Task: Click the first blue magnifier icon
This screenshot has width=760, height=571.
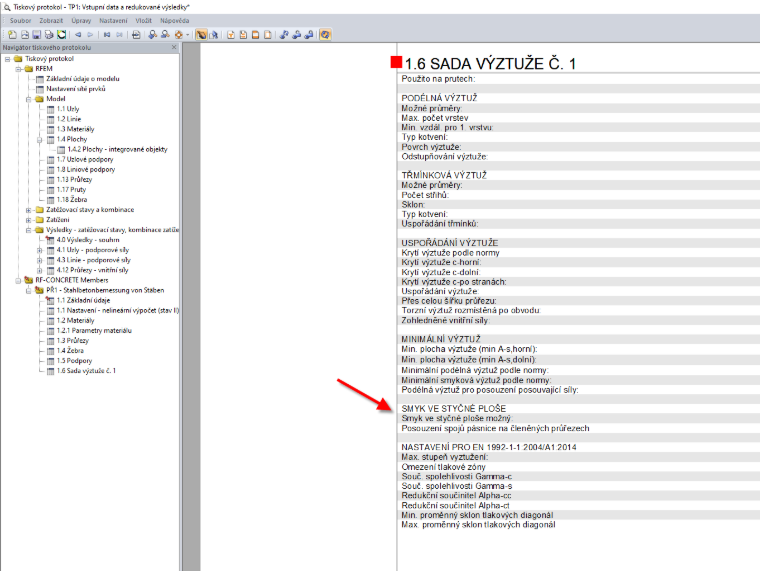Action: (x=153, y=34)
